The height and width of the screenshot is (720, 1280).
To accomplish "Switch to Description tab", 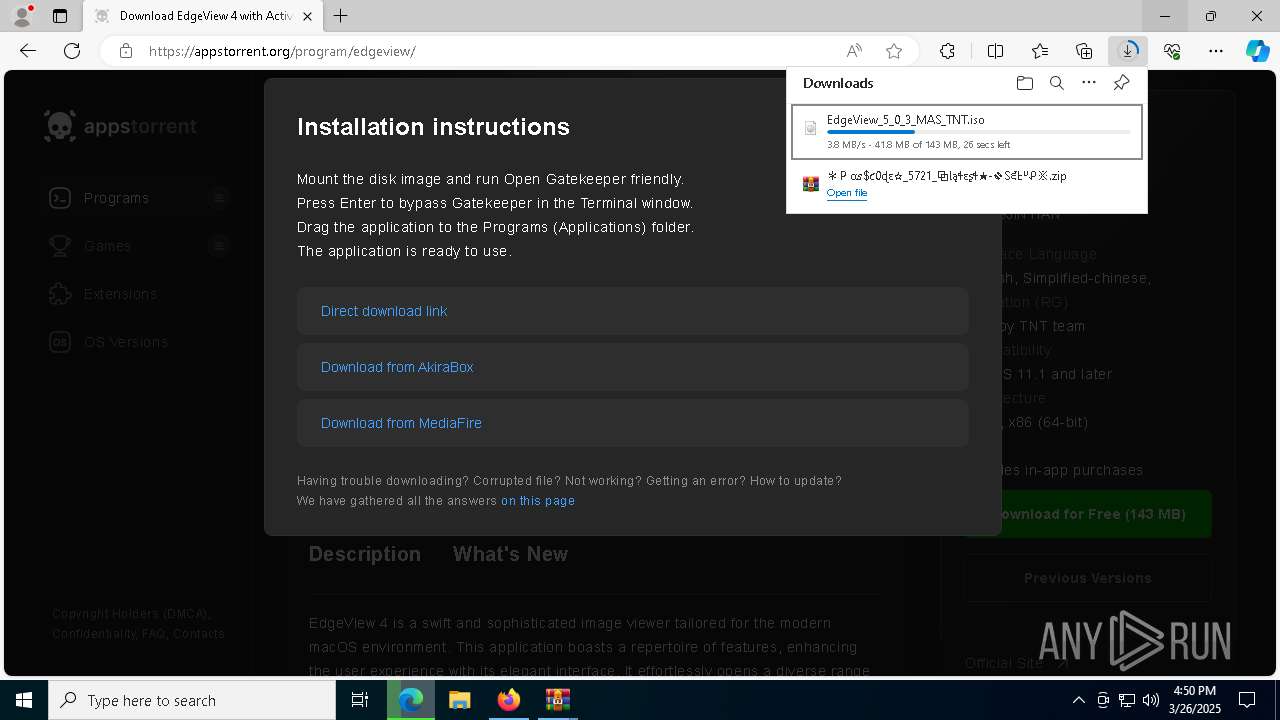I will coord(365,554).
